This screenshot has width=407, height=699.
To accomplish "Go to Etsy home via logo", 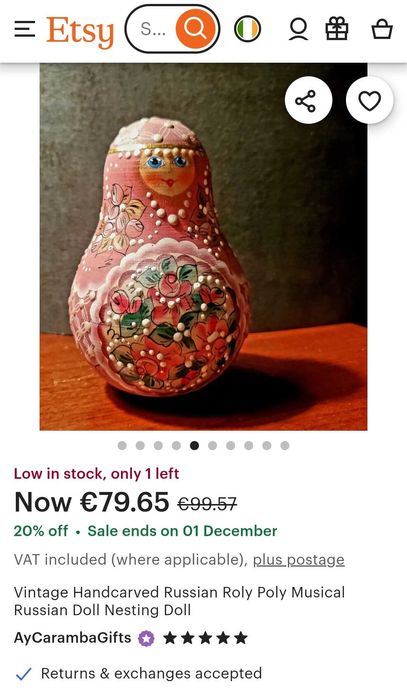I will (x=80, y=31).
